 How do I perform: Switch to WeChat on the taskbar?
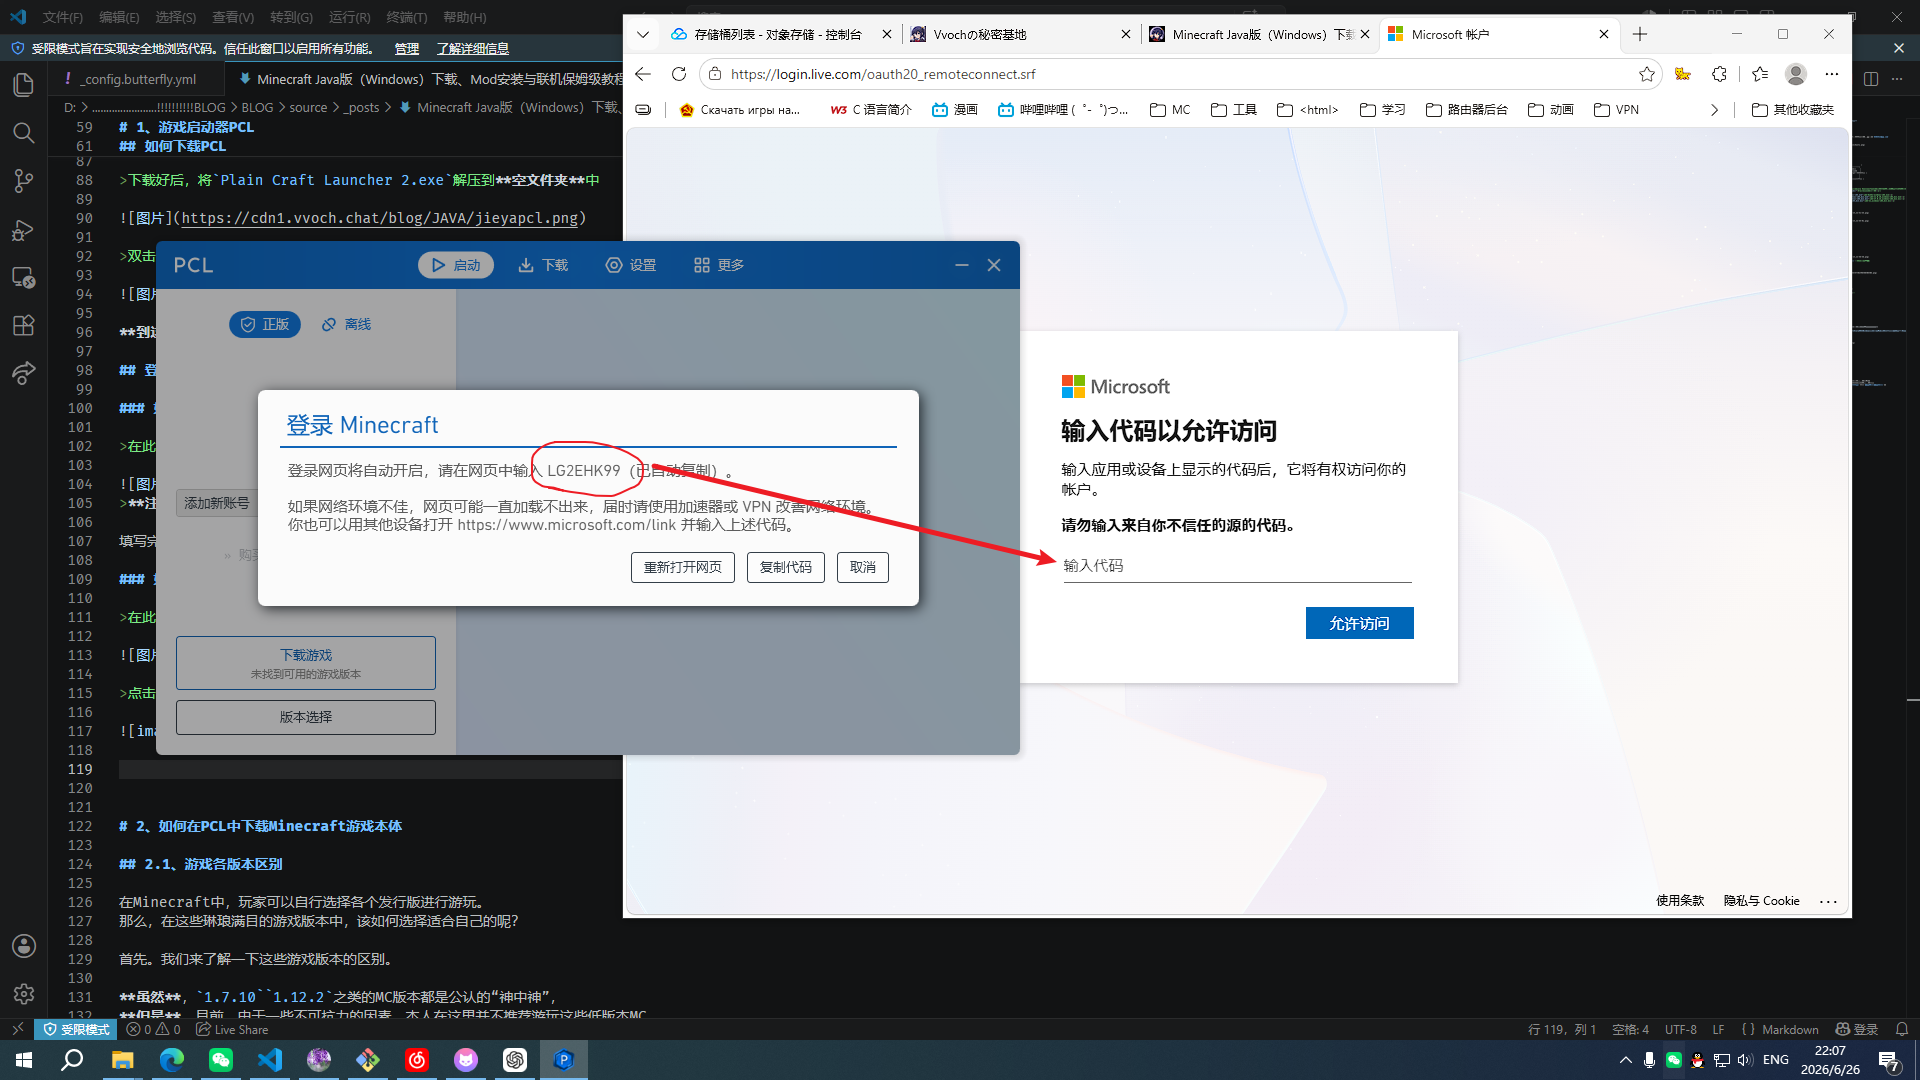pos(220,1060)
